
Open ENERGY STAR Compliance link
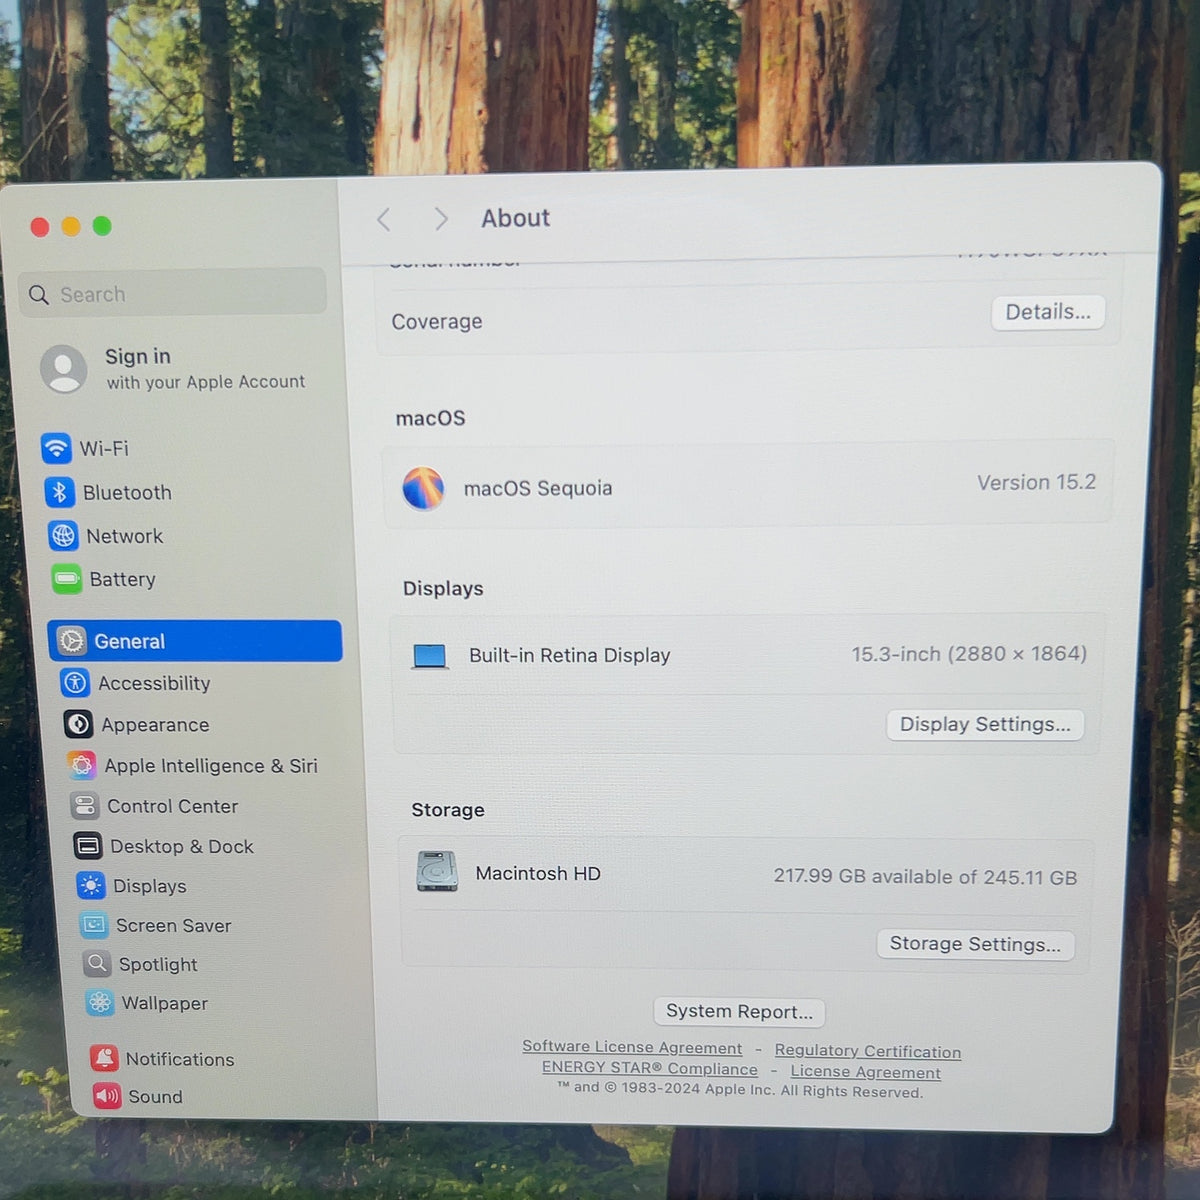click(x=650, y=1068)
